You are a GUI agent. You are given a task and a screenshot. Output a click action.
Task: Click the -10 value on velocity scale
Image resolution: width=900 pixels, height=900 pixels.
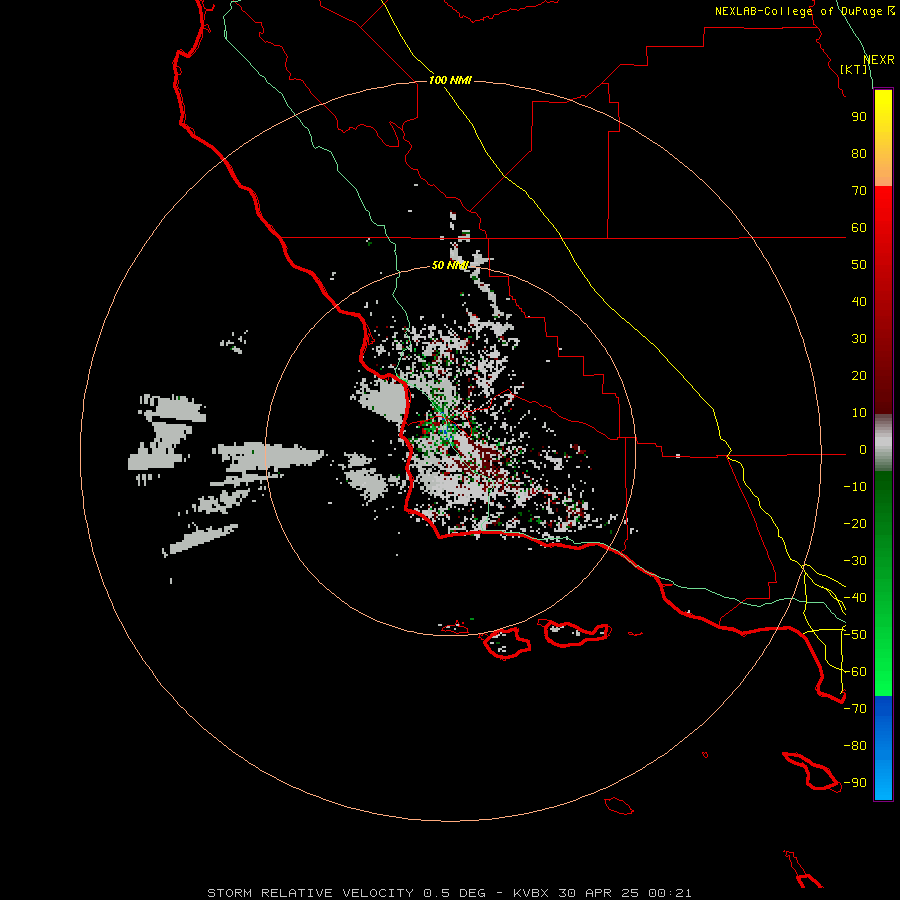pyautogui.click(x=855, y=487)
